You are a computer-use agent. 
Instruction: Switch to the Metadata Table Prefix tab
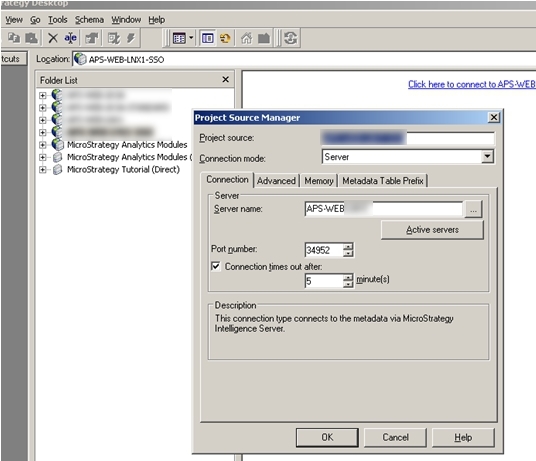pos(383,181)
